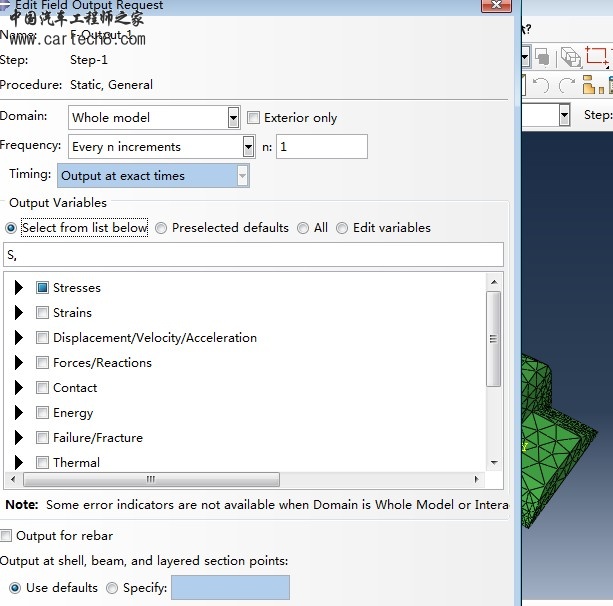This screenshot has height=606, width=613.
Task: Expand the Stresses variable category
Action: pyautogui.click(x=19, y=288)
